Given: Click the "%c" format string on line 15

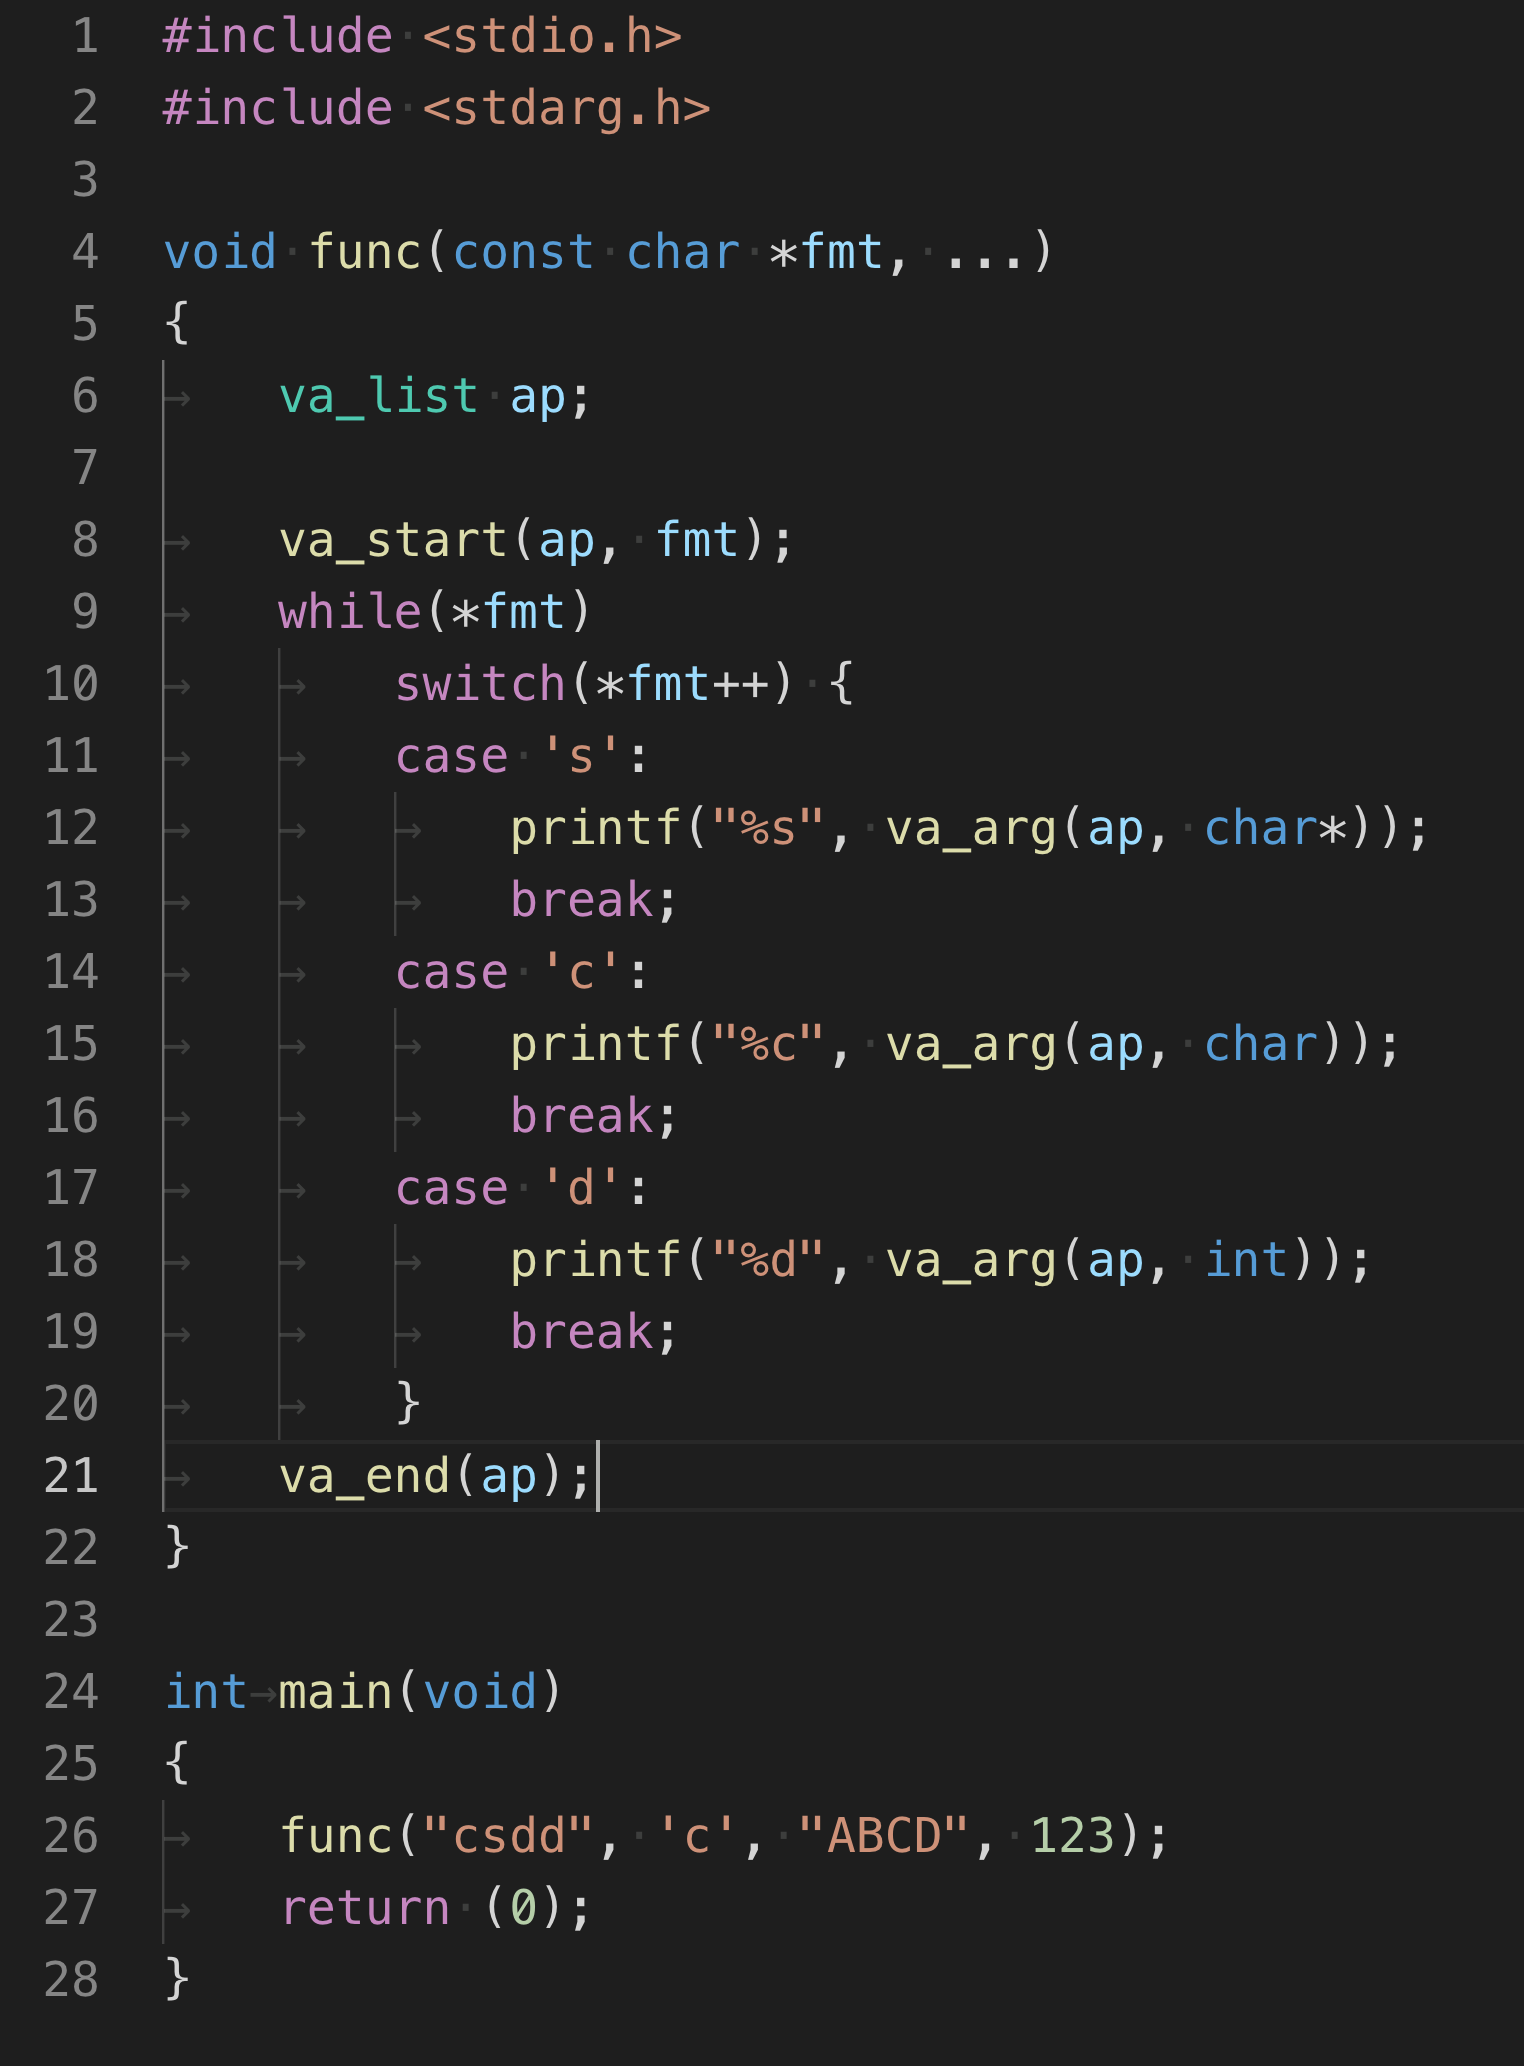Looking at the screenshot, I should click(768, 1045).
